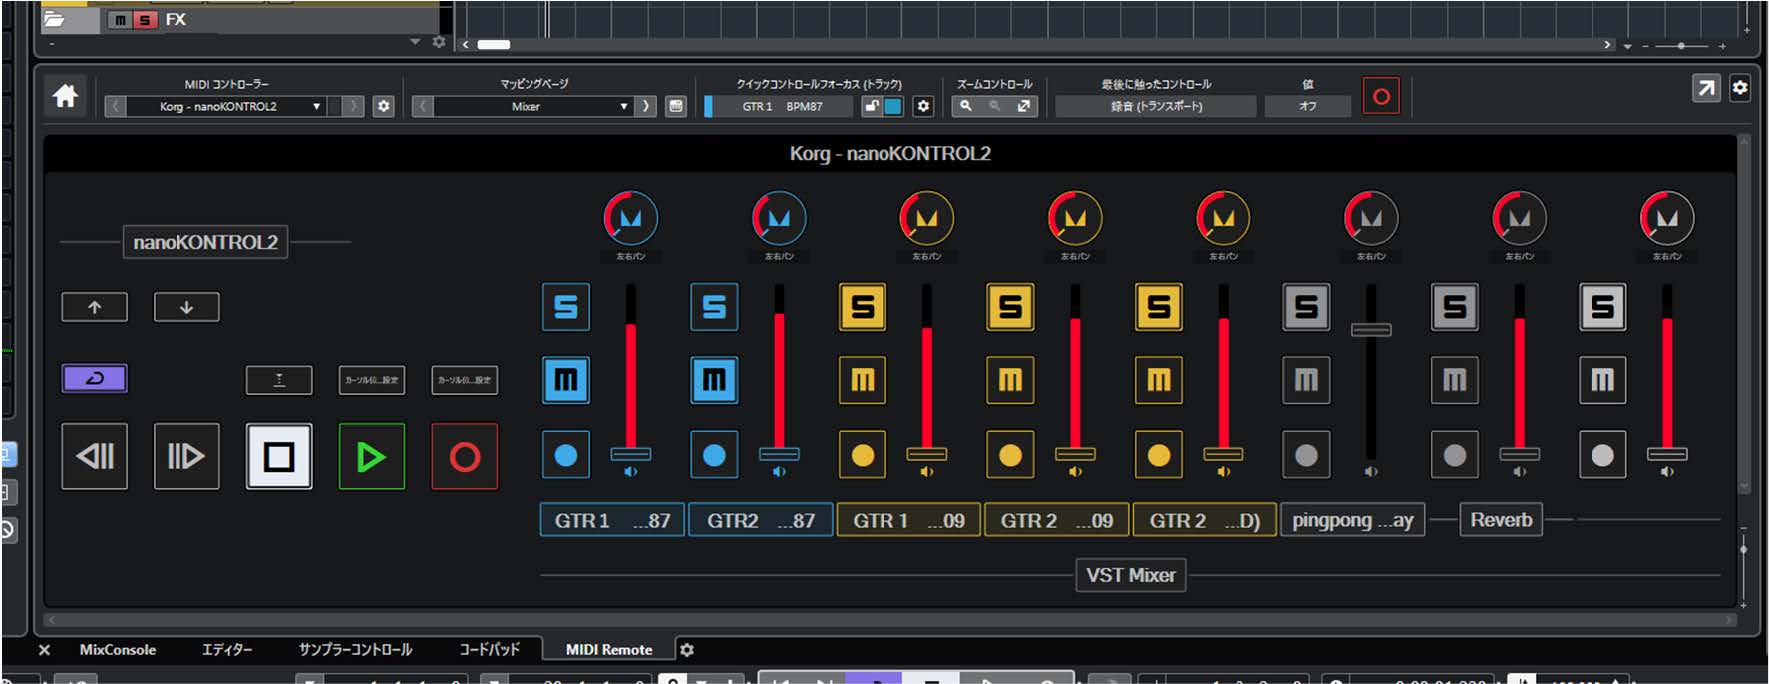Click the red record indicator in toolbar

(x=1381, y=96)
